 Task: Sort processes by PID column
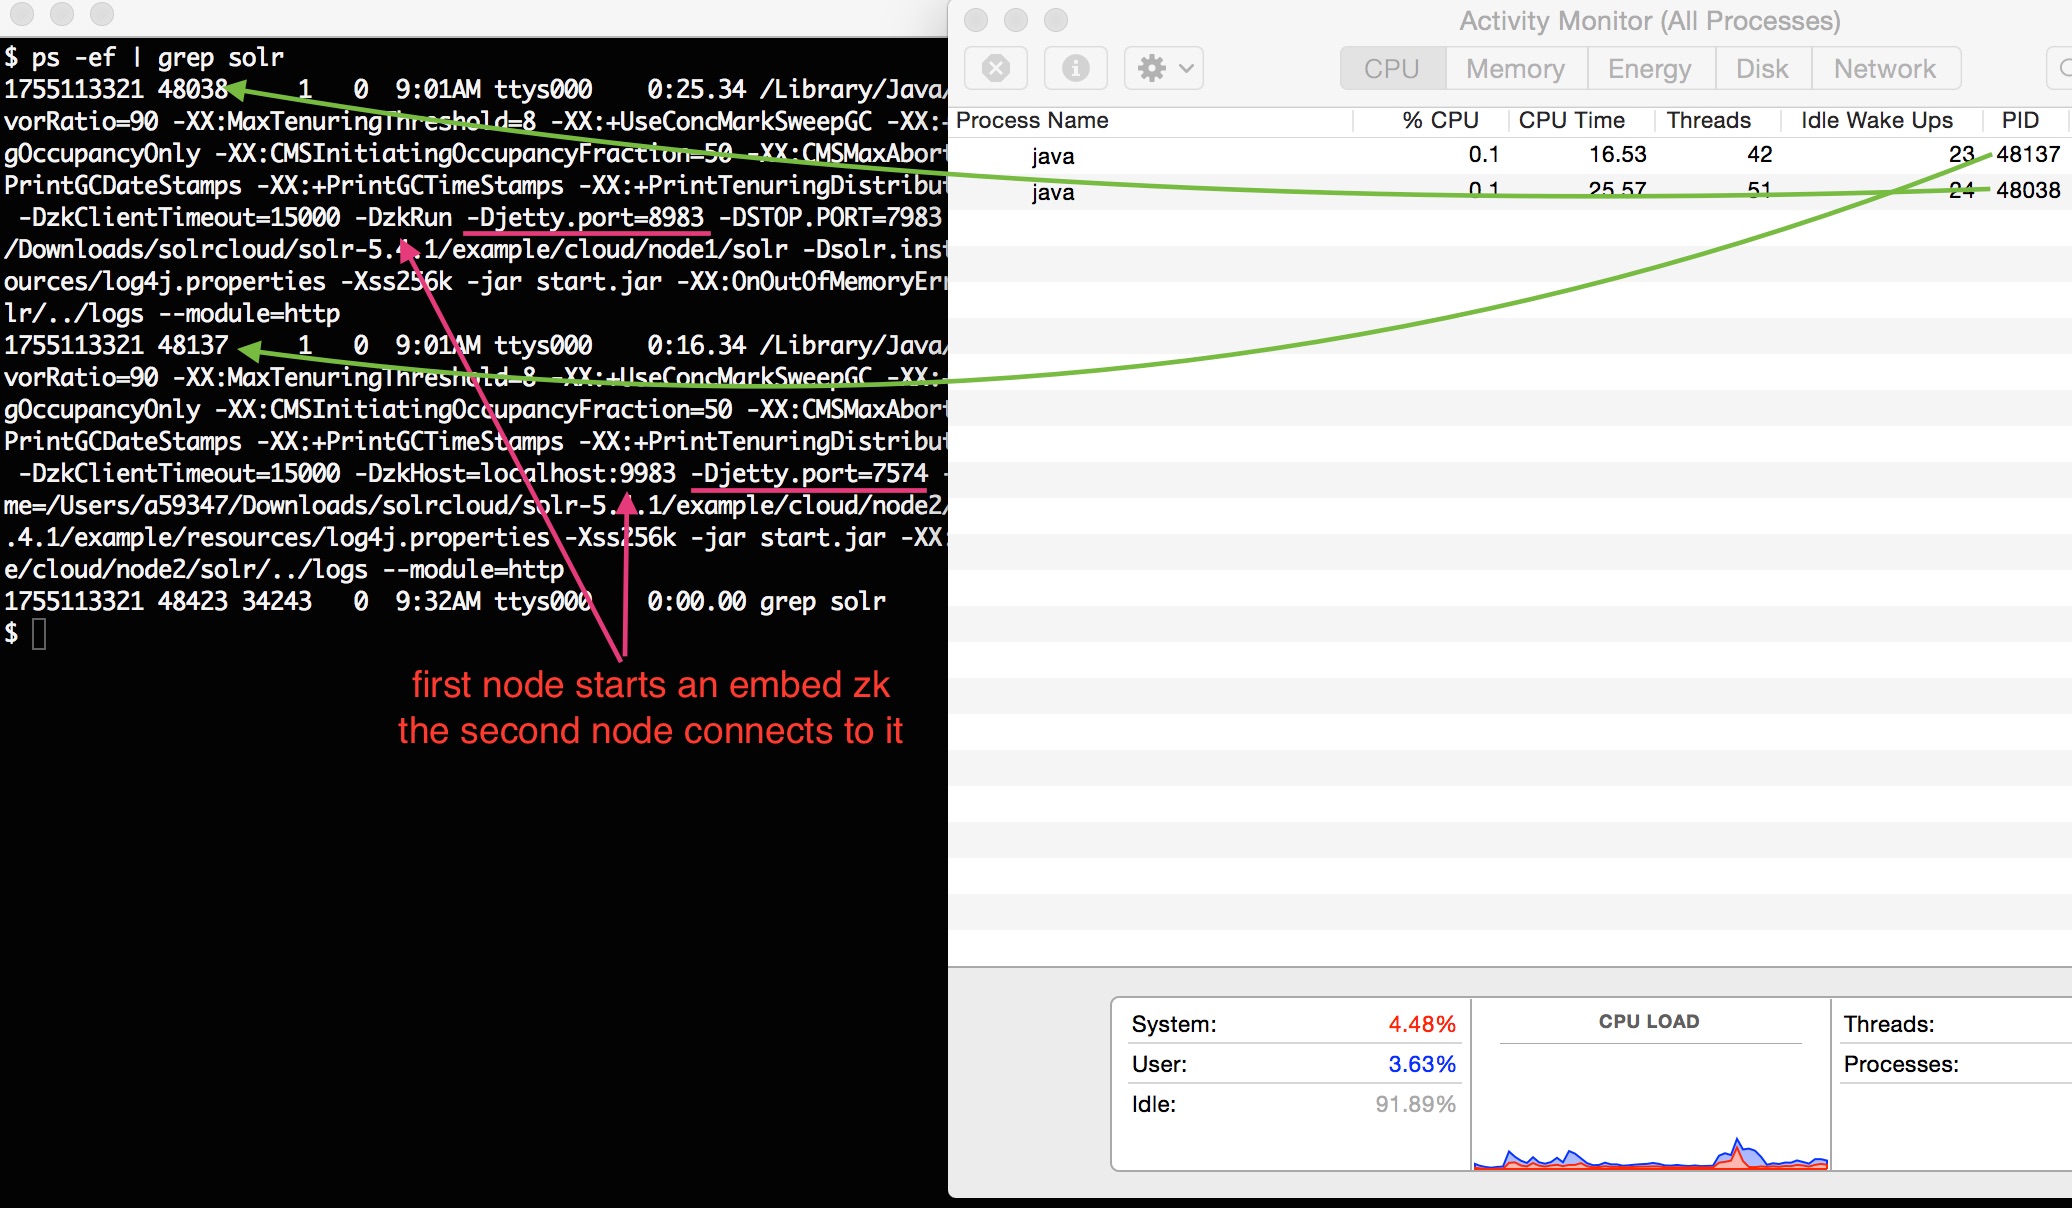point(2021,120)
